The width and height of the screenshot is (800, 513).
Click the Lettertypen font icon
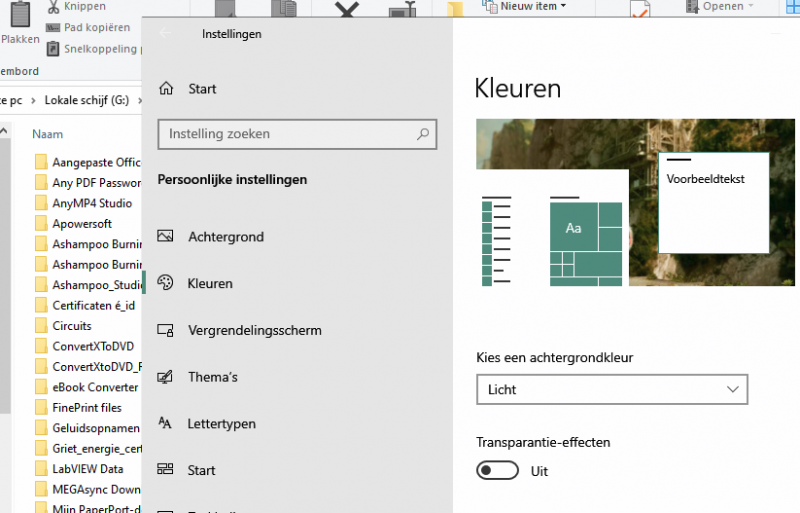tap(166, 423)
